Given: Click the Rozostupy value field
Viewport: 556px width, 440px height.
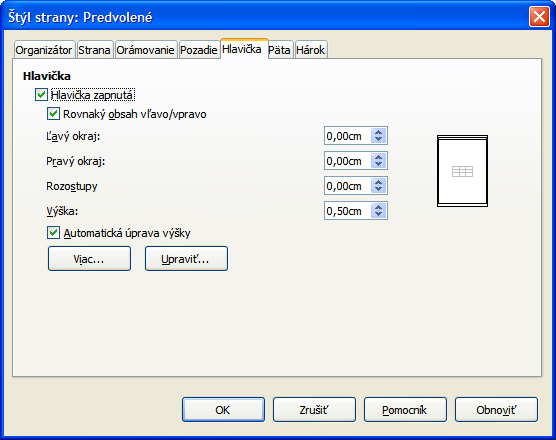Looking at the screenshot, I should click(x=348, y=186).
